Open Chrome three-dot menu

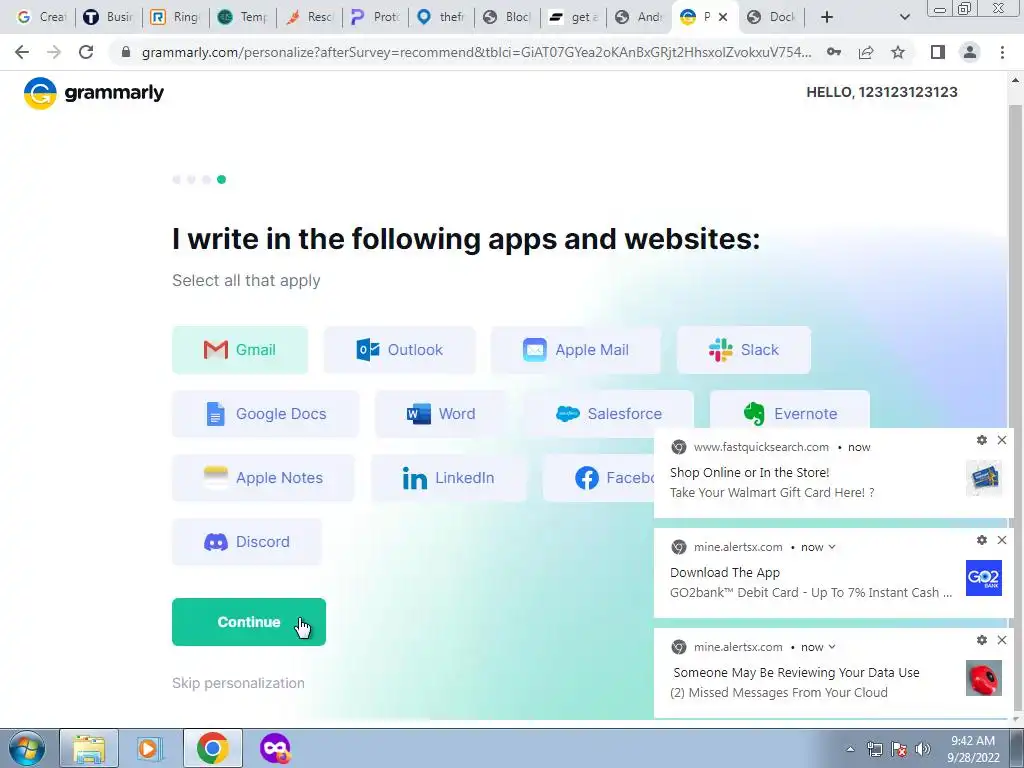click(1002, 52)
